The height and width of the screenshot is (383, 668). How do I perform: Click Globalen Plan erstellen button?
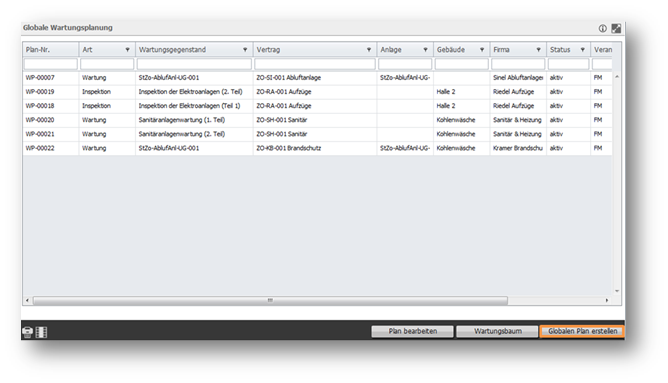[582, 331]
